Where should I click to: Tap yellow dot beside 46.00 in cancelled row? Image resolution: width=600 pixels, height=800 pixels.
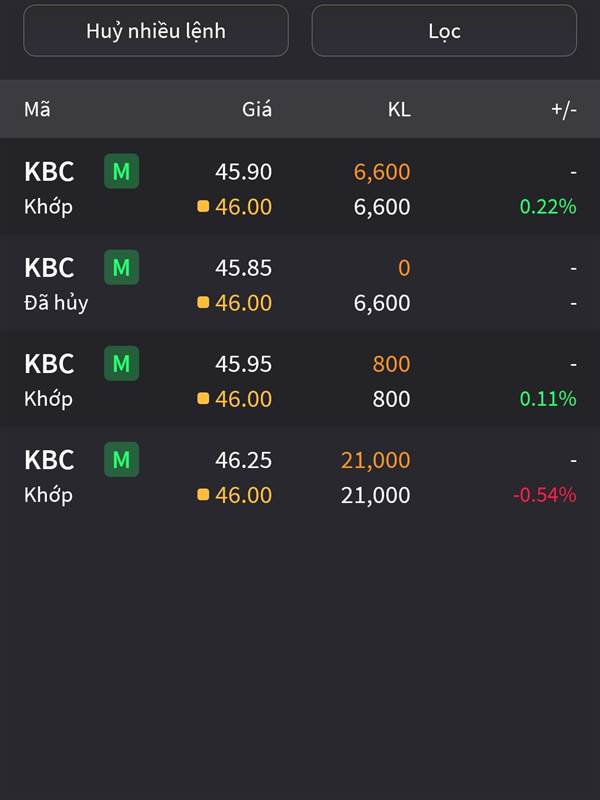203,303
